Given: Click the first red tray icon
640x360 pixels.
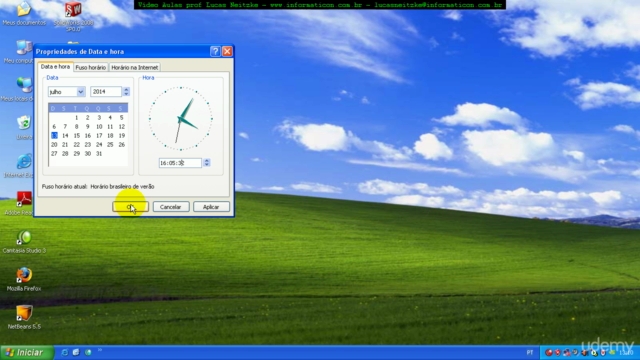Looking at the screenshot, I should (549, 353).
